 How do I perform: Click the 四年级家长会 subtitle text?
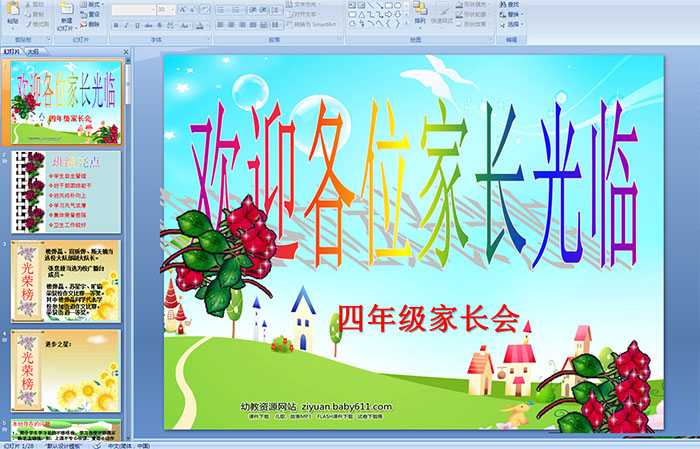[x=429, y=319]
